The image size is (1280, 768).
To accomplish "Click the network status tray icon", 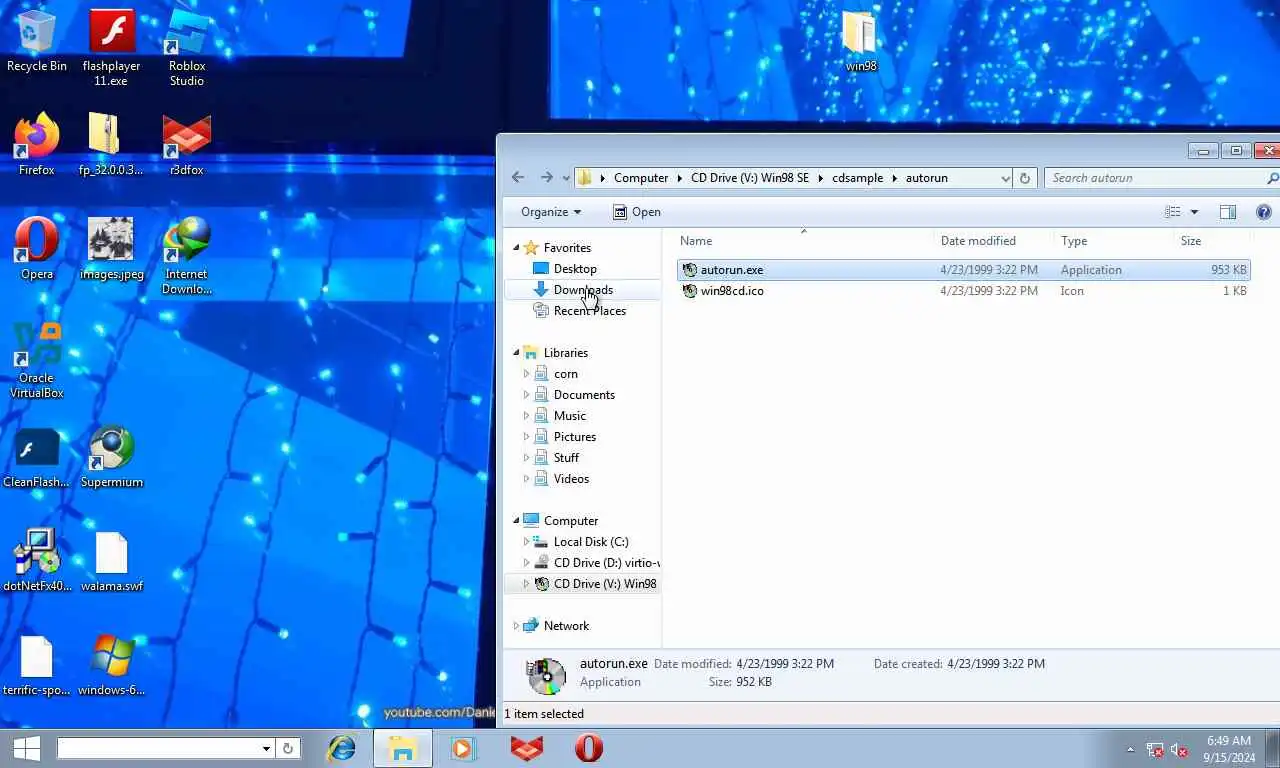I will pyautogui.click(x=1154, y=750).
